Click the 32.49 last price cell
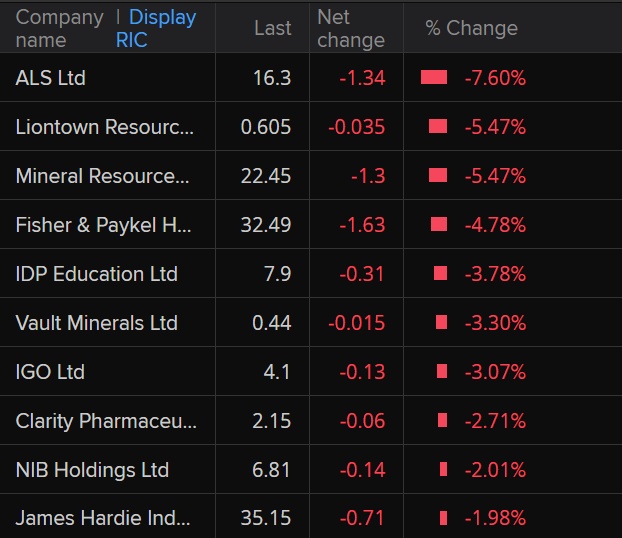The height and width of the screenshot is (538, 622). point(266,225)
